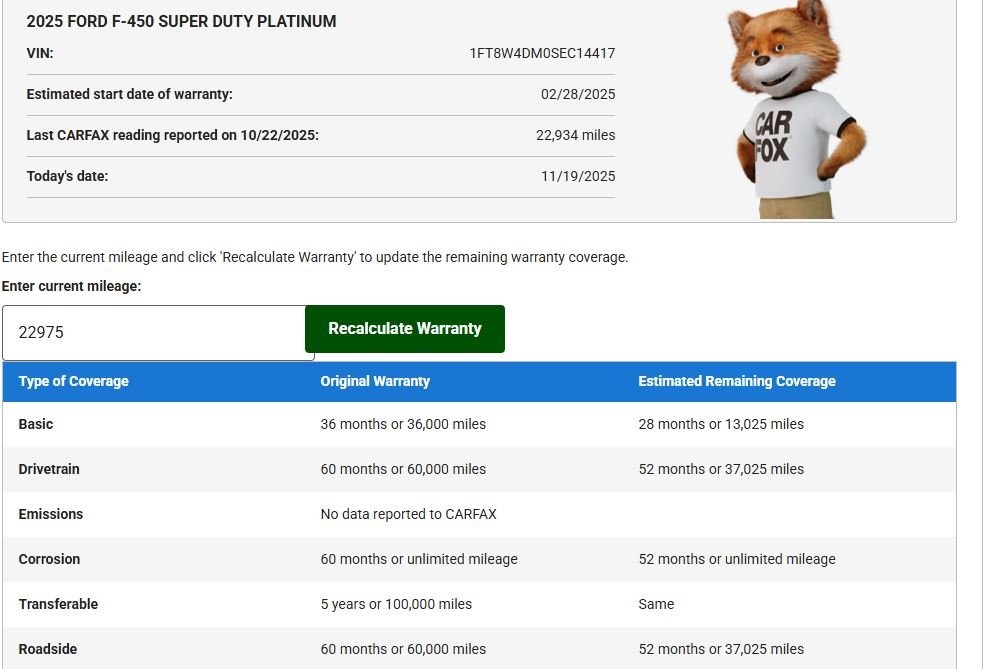This screenshot has width=986, height=669.
Task: Click the Estimated Remaining Coverage header
Action: (737, 381)
